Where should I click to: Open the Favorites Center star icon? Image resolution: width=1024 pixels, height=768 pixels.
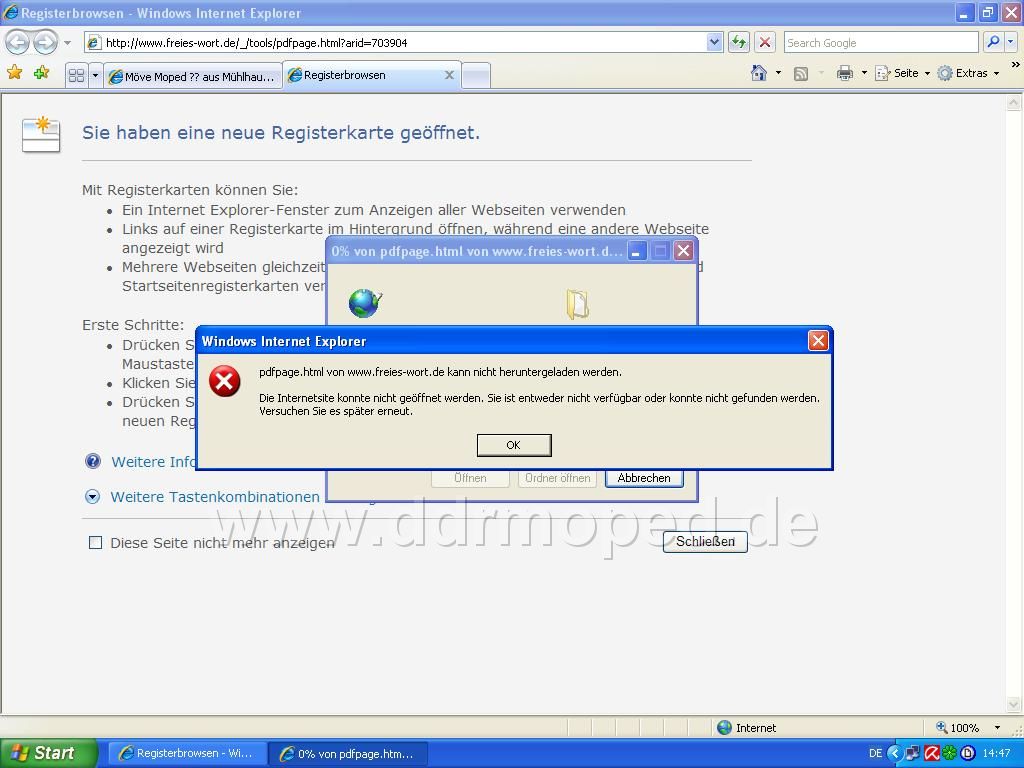(x=15, y=72)
